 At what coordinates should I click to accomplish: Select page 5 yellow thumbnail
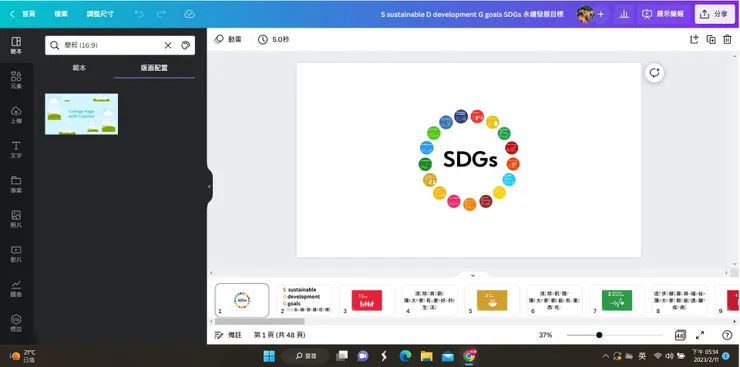[x=492, y=300]
